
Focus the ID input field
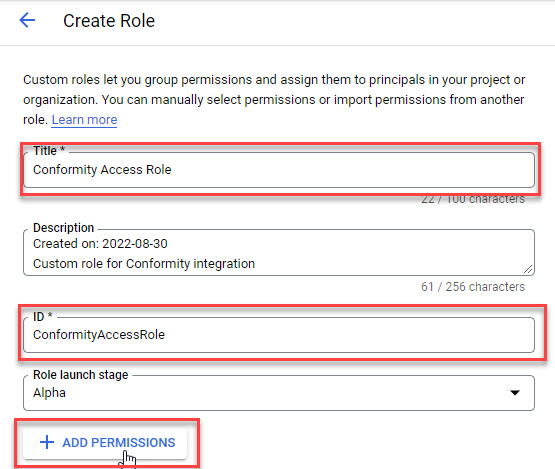[279, 335]
